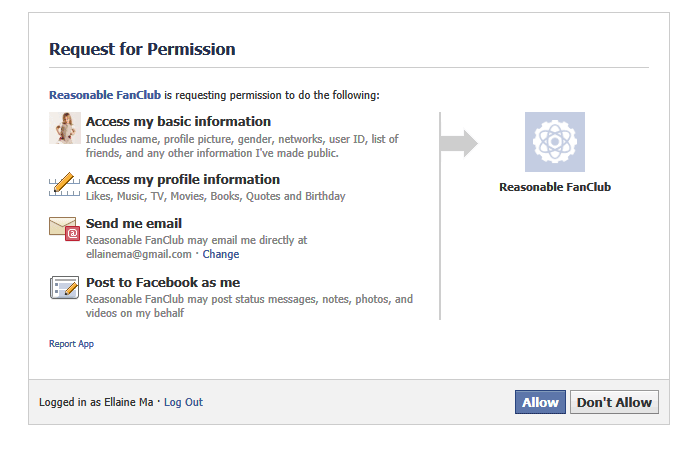Click the ellainema@gmail.com email address text
696x451 pixels.
(138, 254)
